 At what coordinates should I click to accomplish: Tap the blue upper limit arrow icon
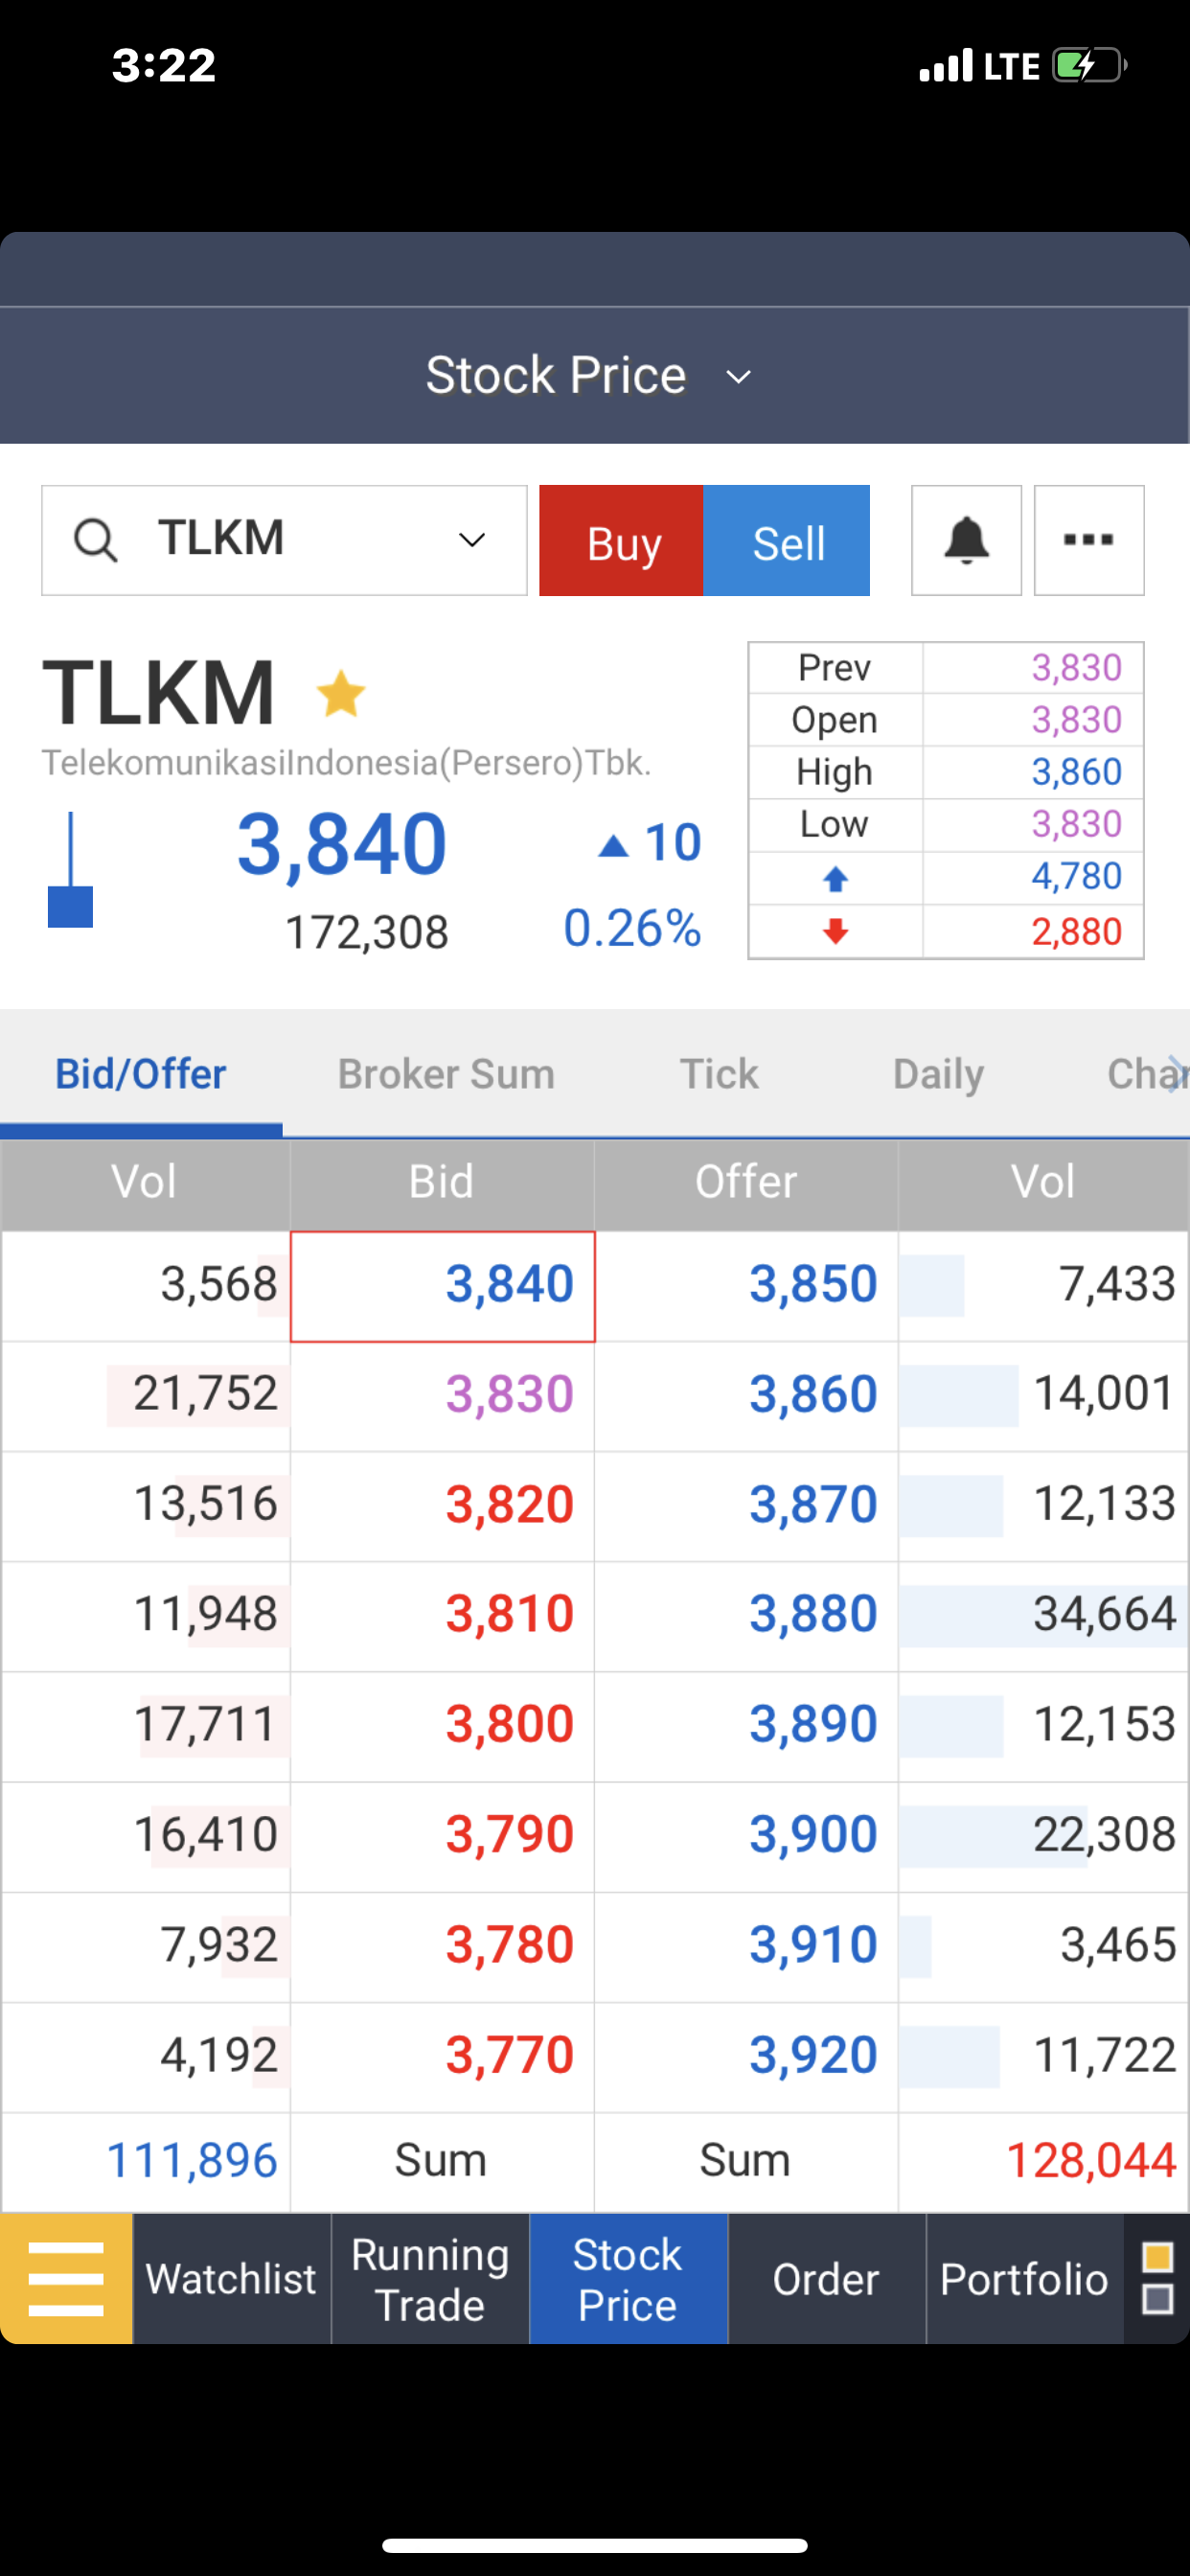click(x=835, y=879)
